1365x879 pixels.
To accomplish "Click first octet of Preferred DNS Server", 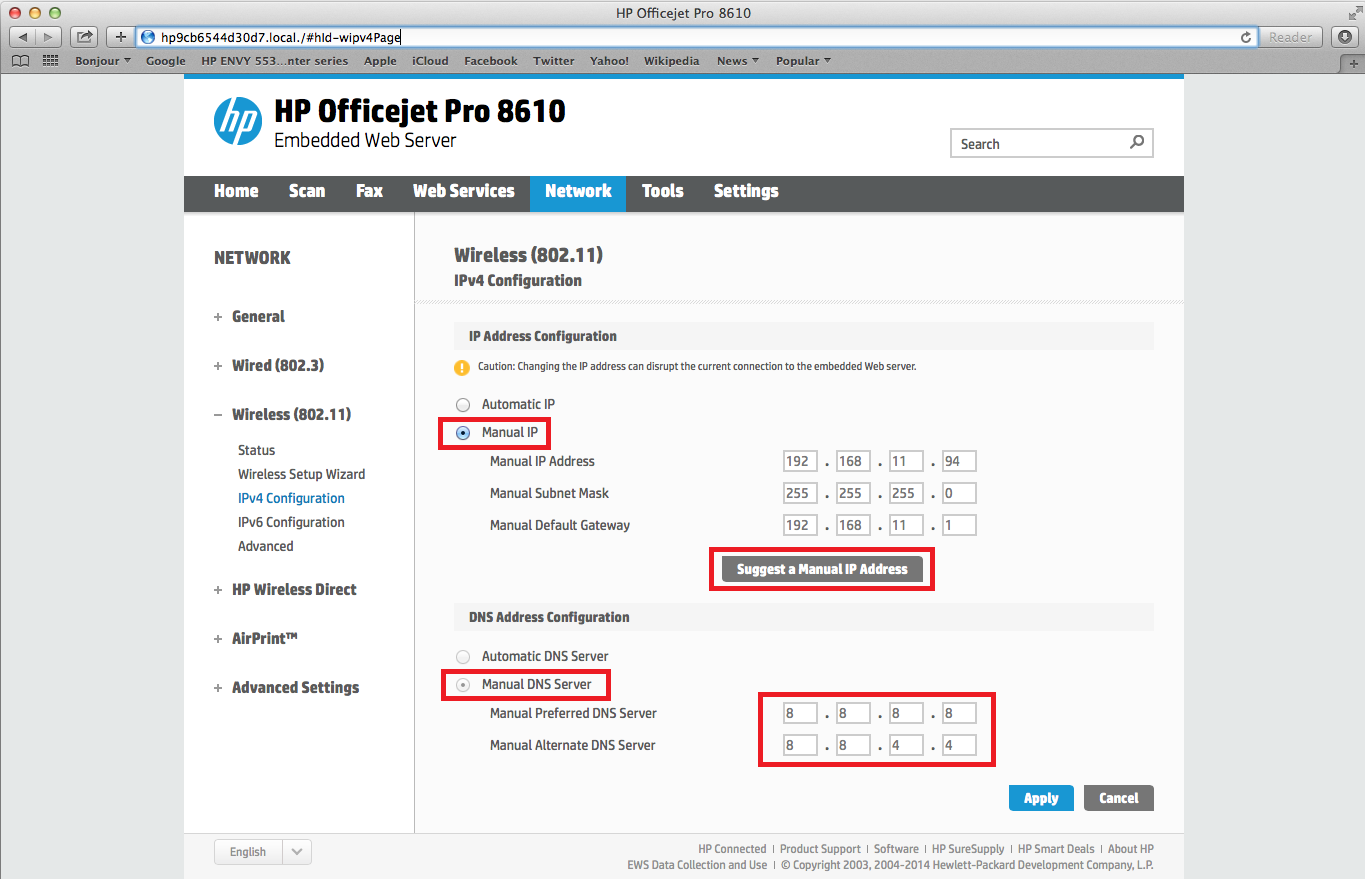I will 801,713.
